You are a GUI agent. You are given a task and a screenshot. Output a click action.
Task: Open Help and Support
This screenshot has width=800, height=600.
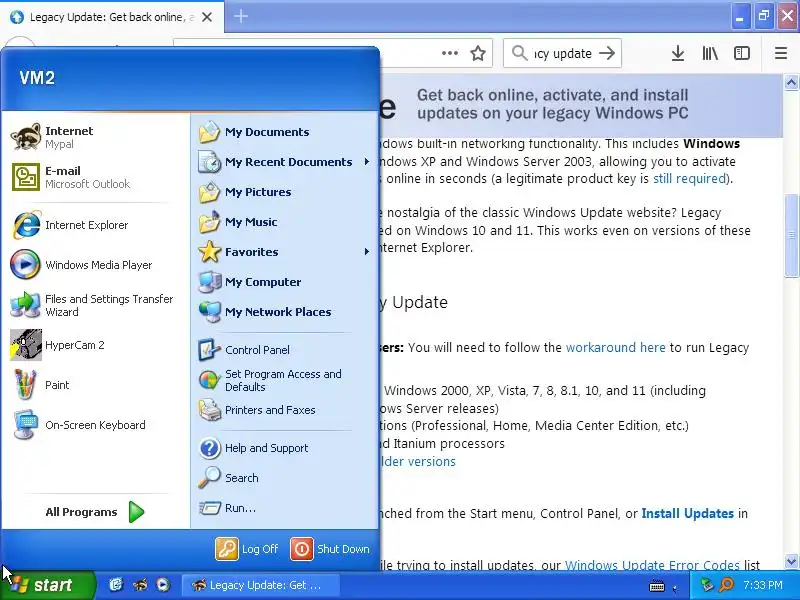284,448
